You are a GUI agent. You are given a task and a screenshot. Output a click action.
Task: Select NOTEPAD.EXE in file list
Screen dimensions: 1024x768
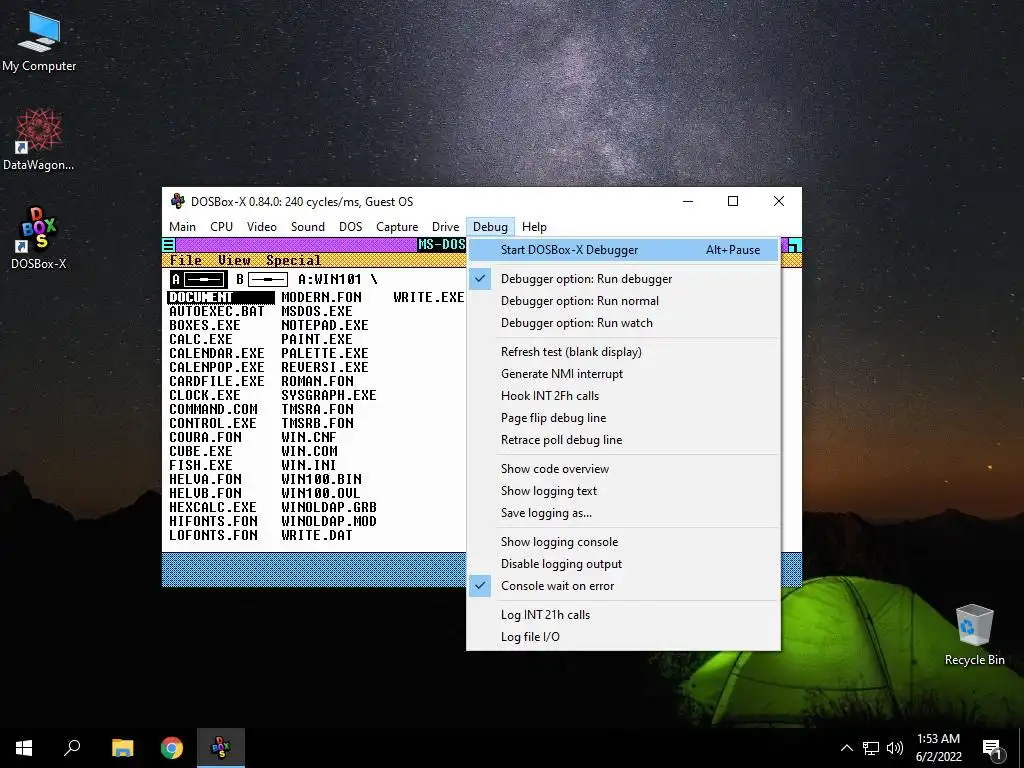(325, 325)
